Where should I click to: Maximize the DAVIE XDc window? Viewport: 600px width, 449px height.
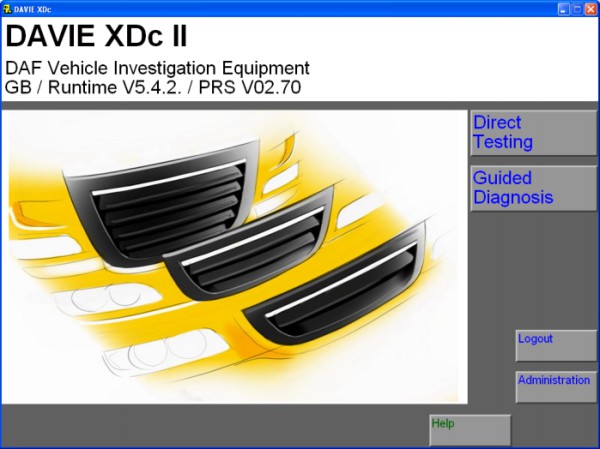click(577, 8)
